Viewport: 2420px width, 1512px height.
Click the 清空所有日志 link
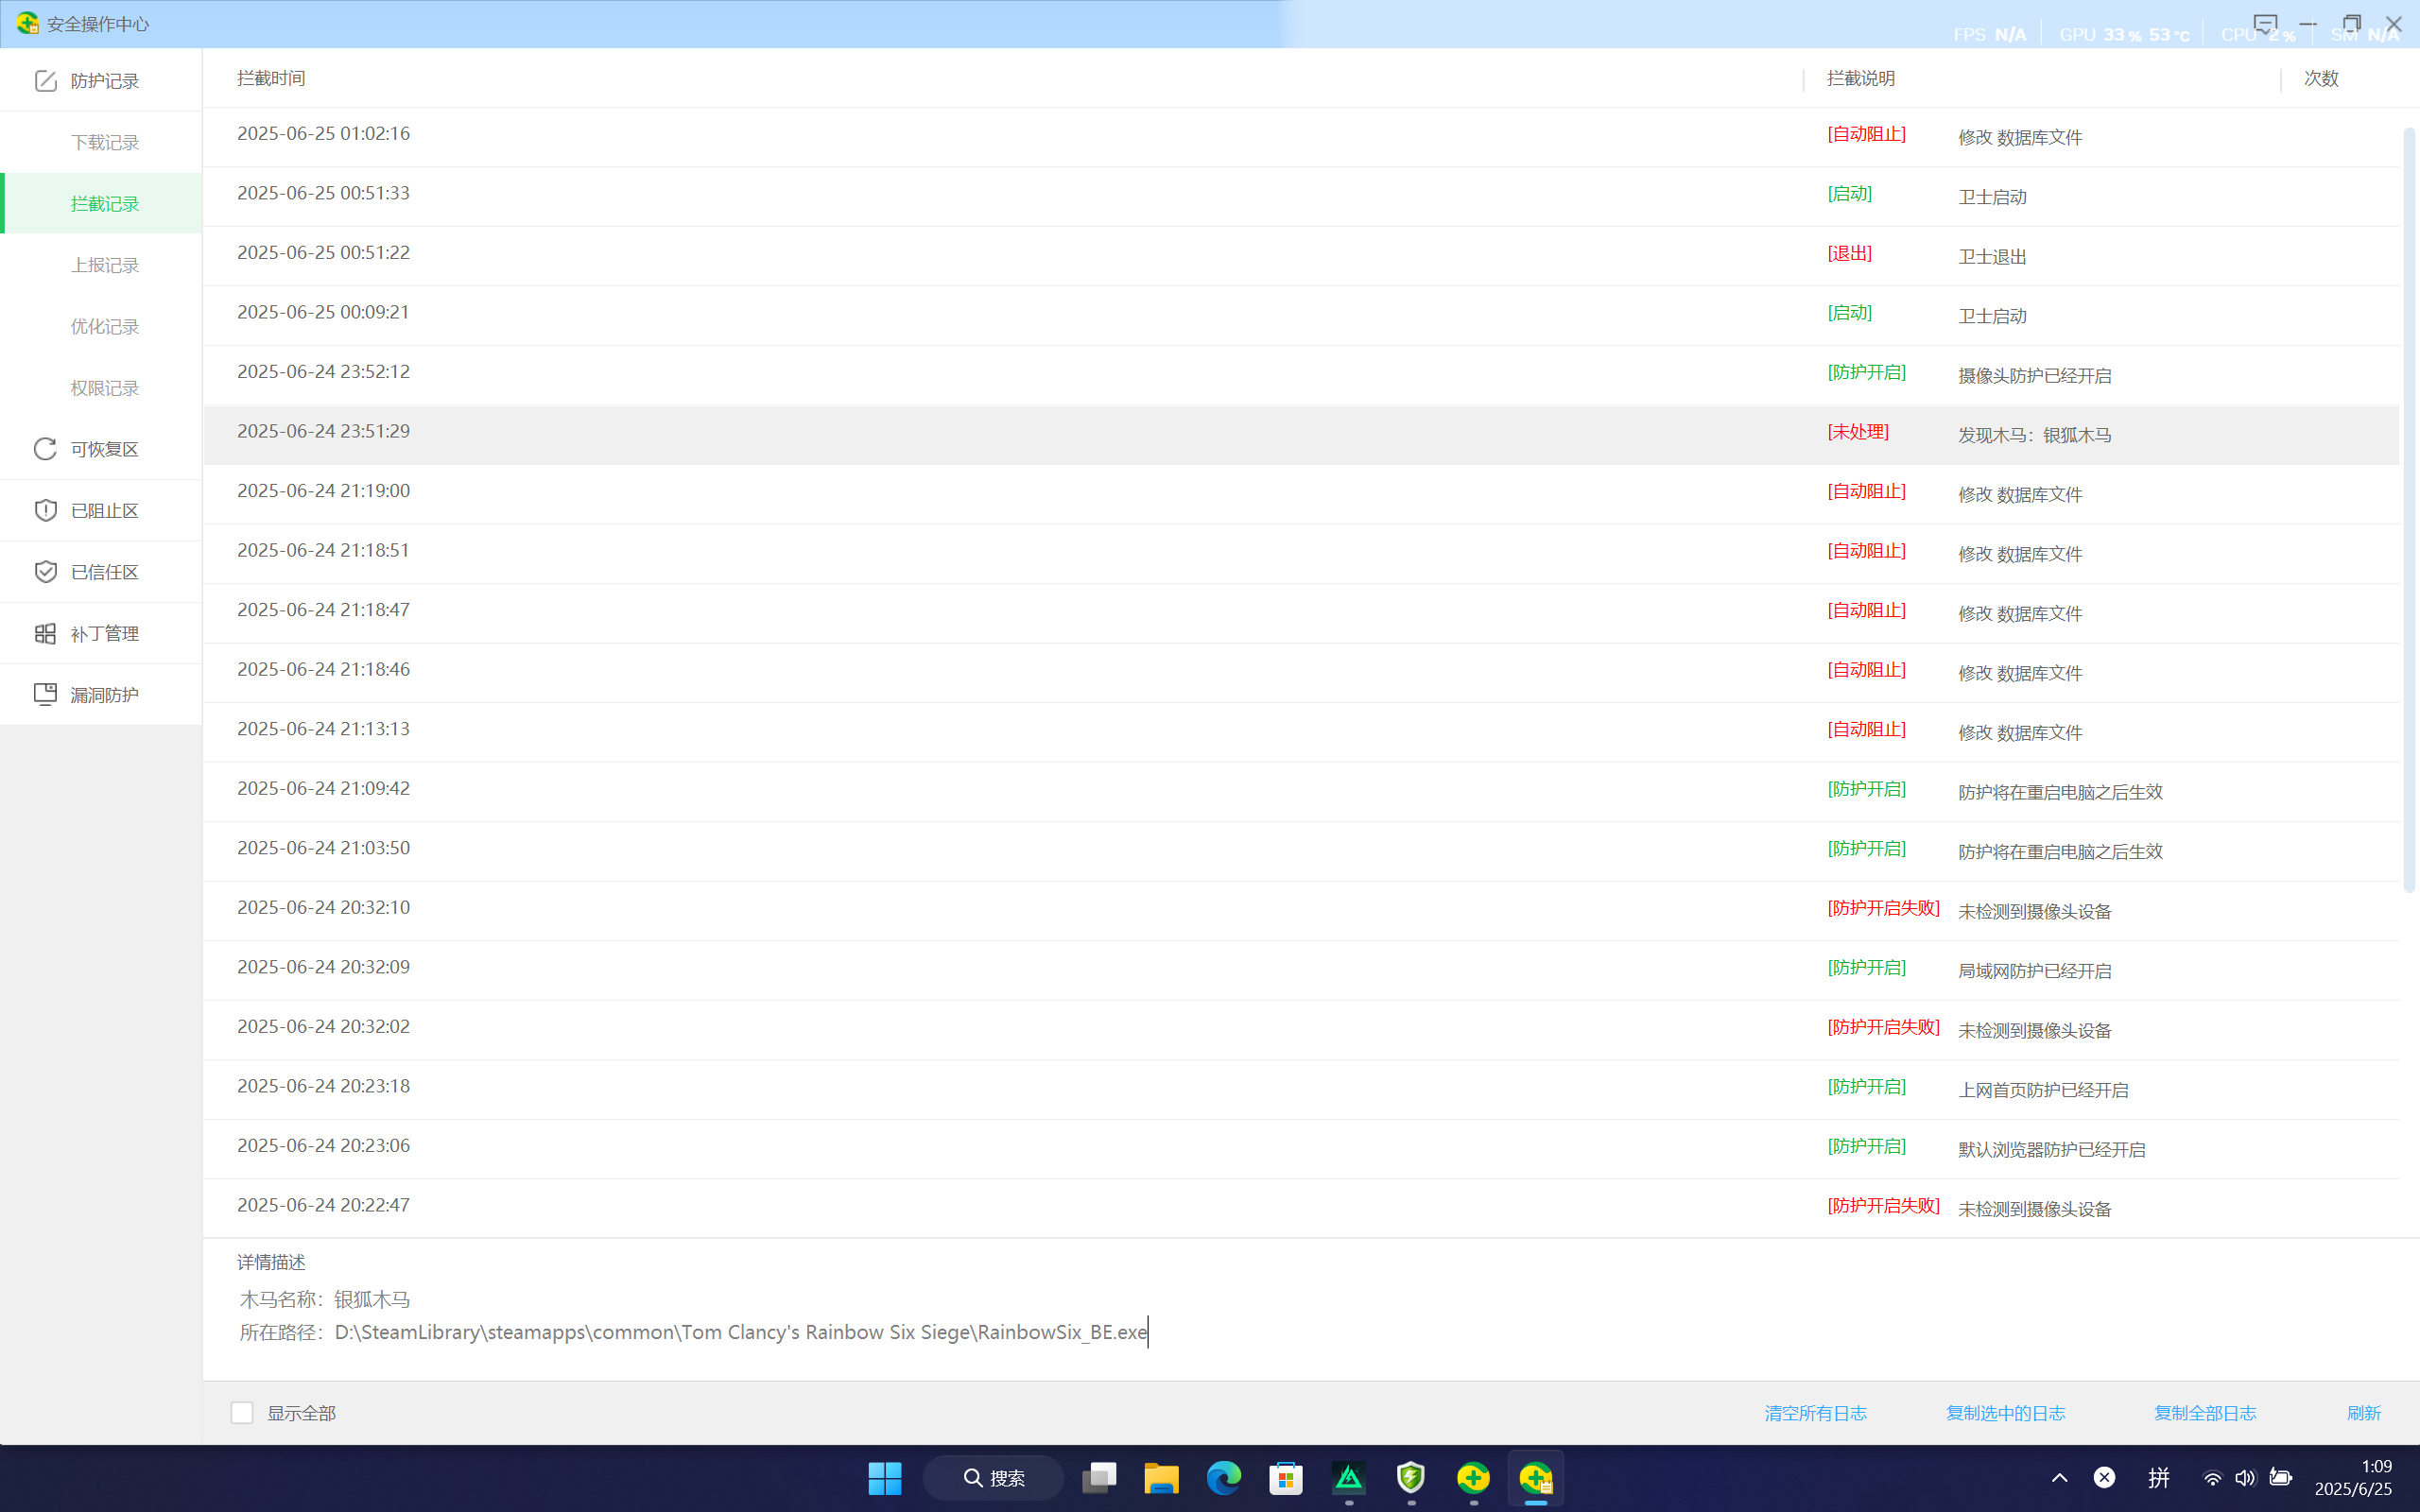[x=1815, y=1412]
